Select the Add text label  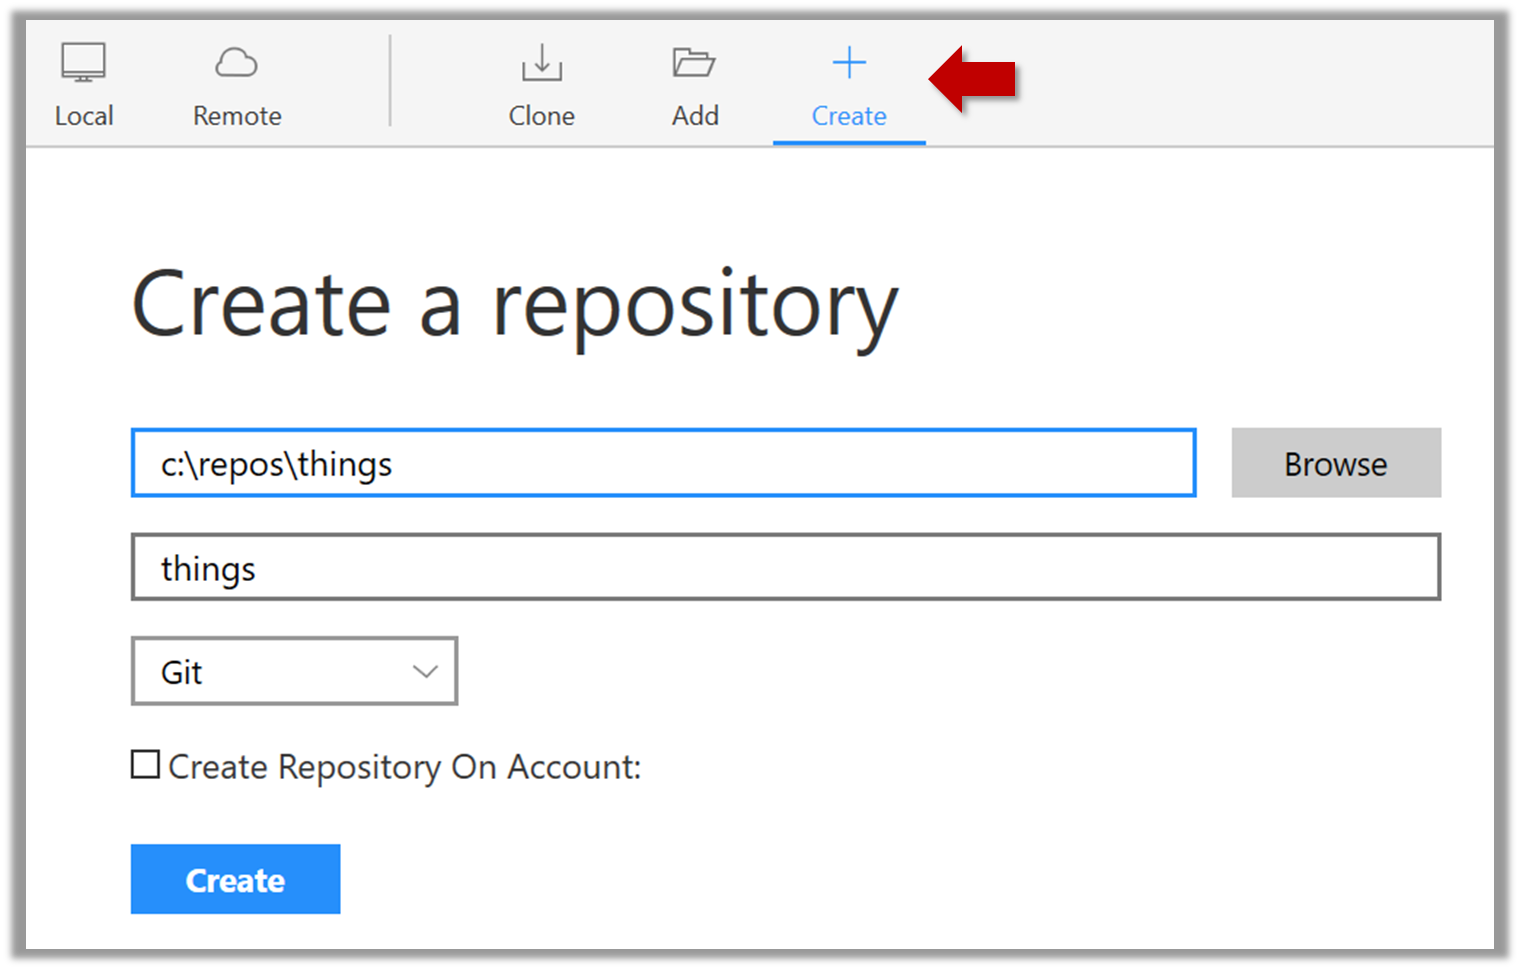click(695, 116)
